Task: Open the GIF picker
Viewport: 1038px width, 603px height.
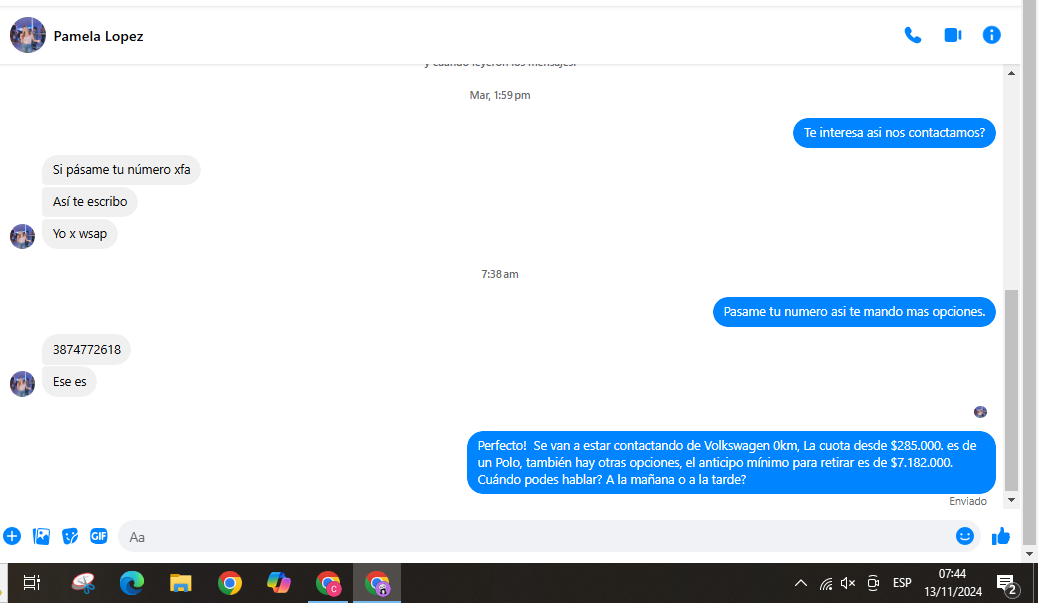Action: click(x=99, y=536)
